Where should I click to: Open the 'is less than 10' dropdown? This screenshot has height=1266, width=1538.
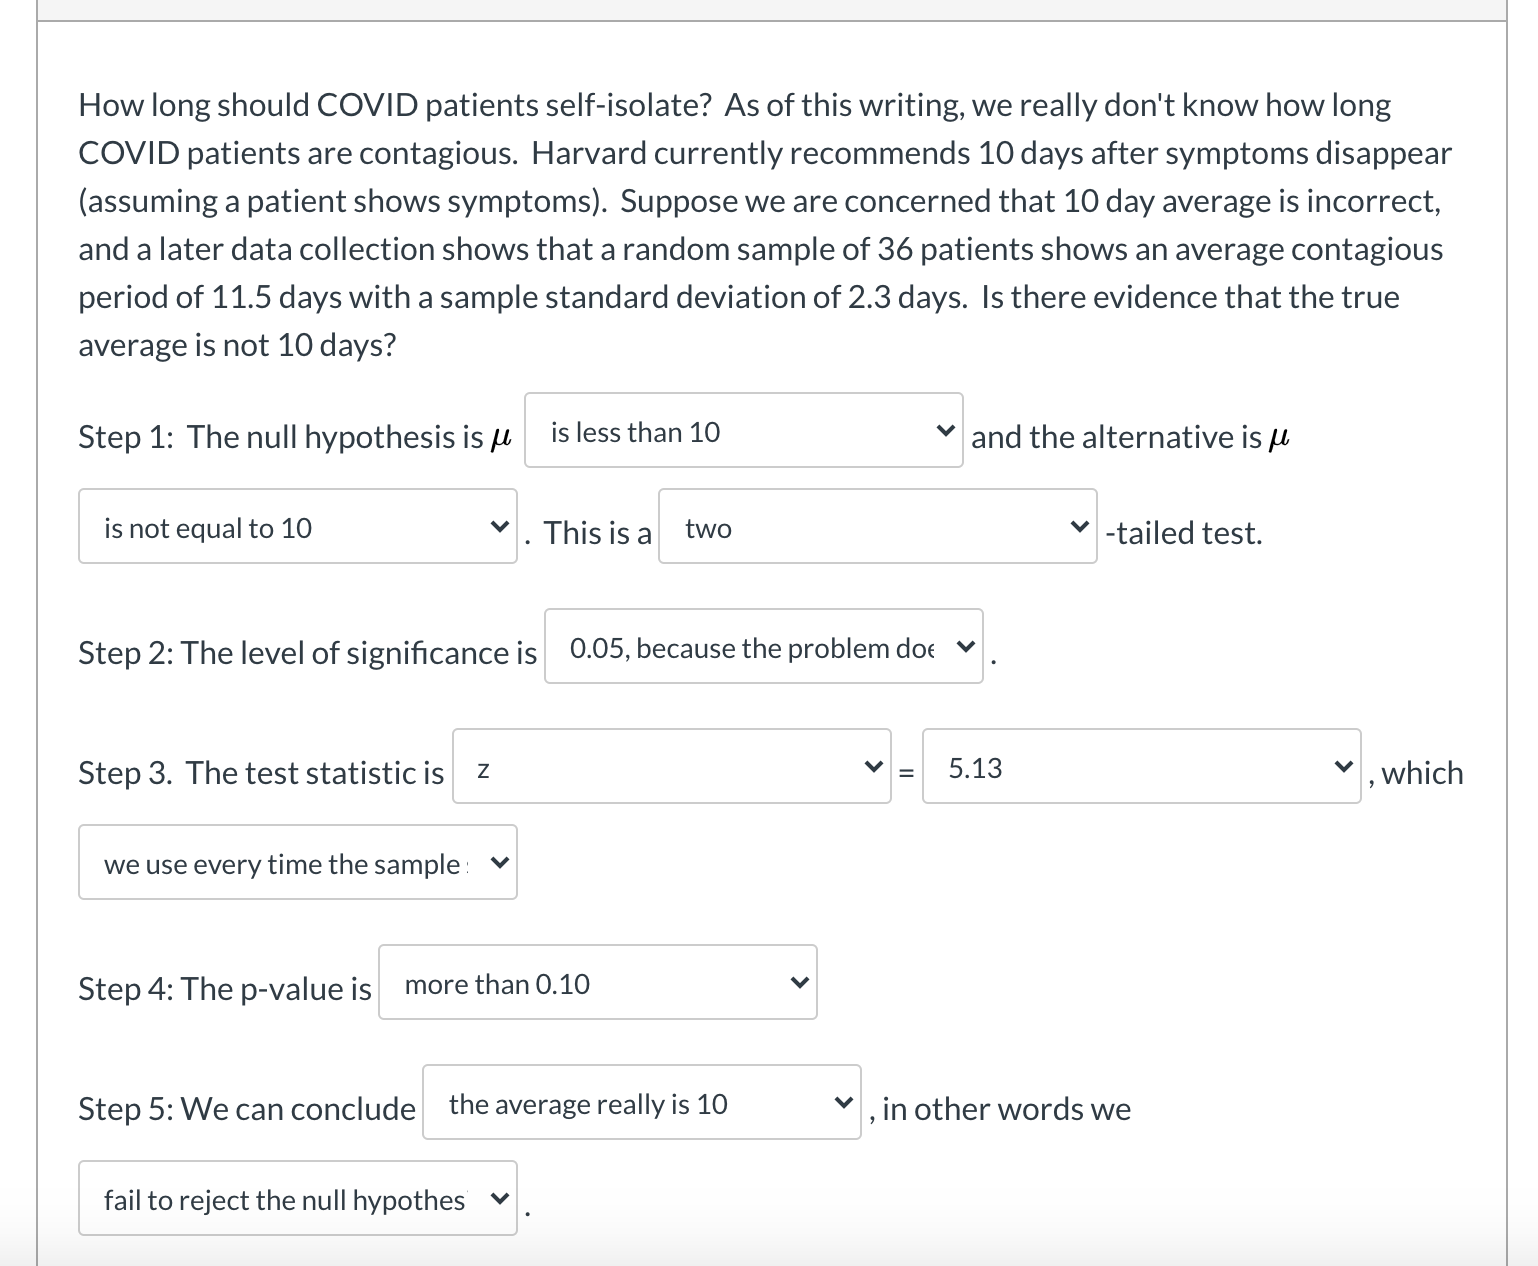744,430
